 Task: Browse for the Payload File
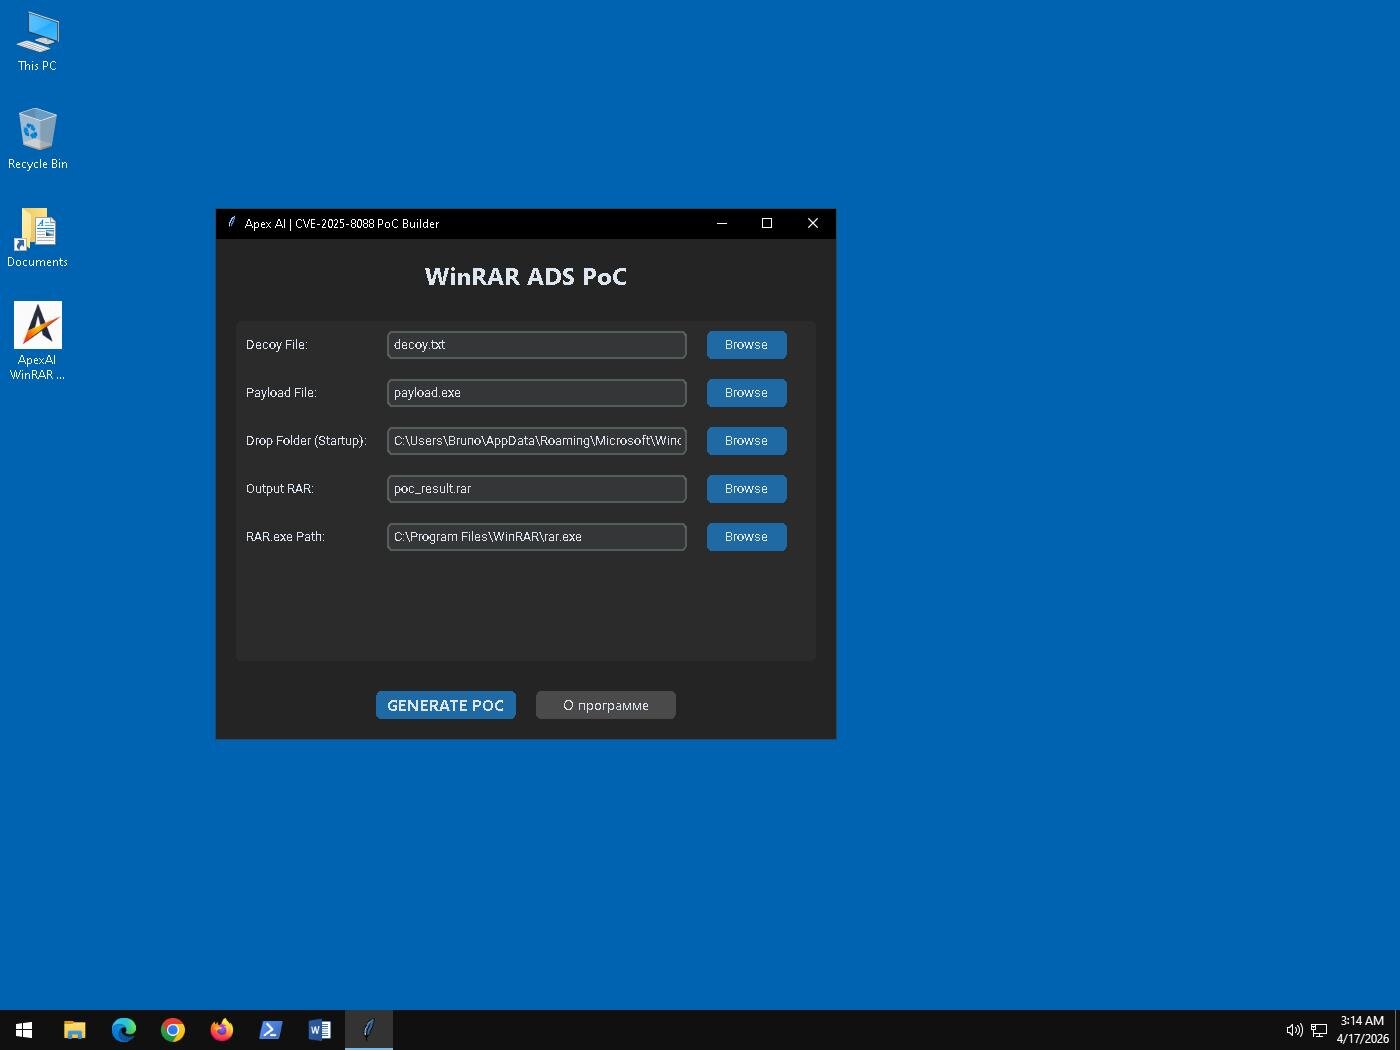747,393
